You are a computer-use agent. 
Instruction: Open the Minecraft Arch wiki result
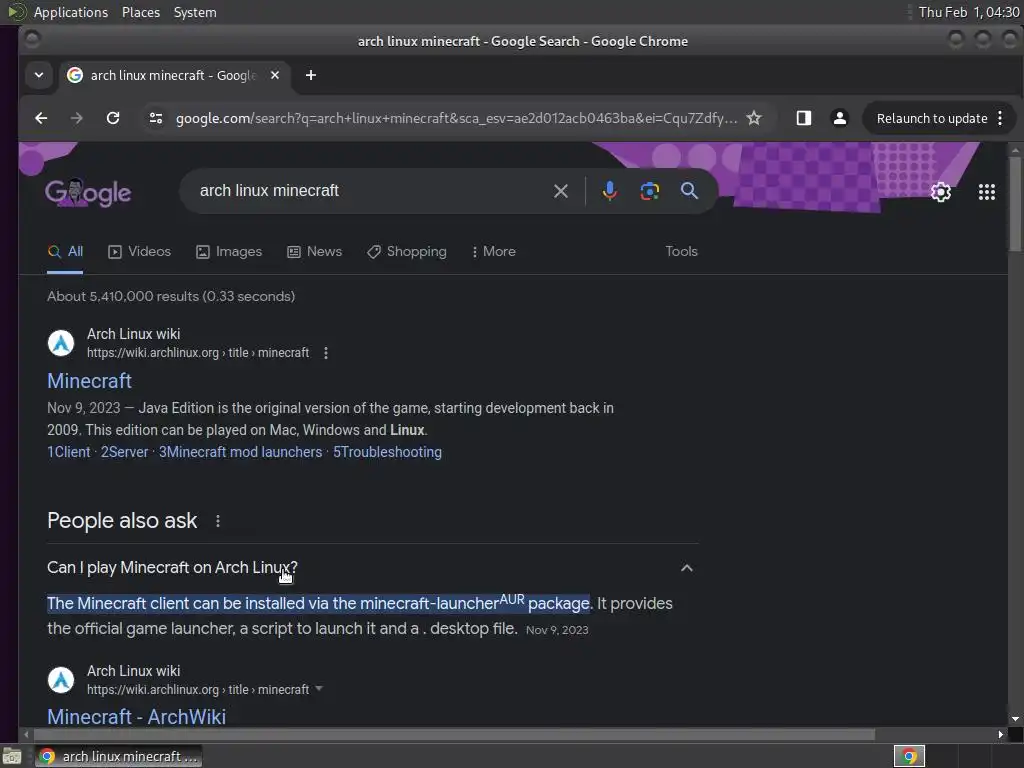coord(89,381)
